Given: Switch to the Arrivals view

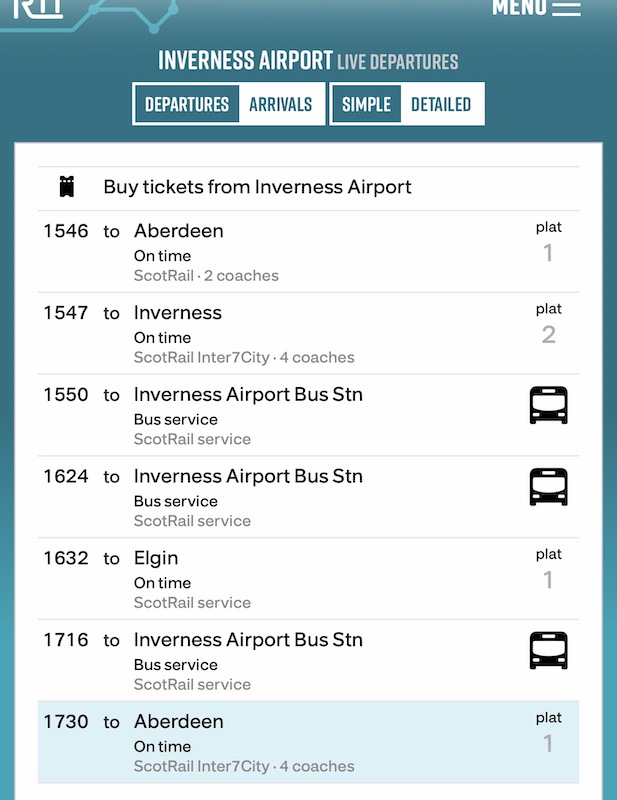Looking at the screenshot, I should [x=281, y=104].
